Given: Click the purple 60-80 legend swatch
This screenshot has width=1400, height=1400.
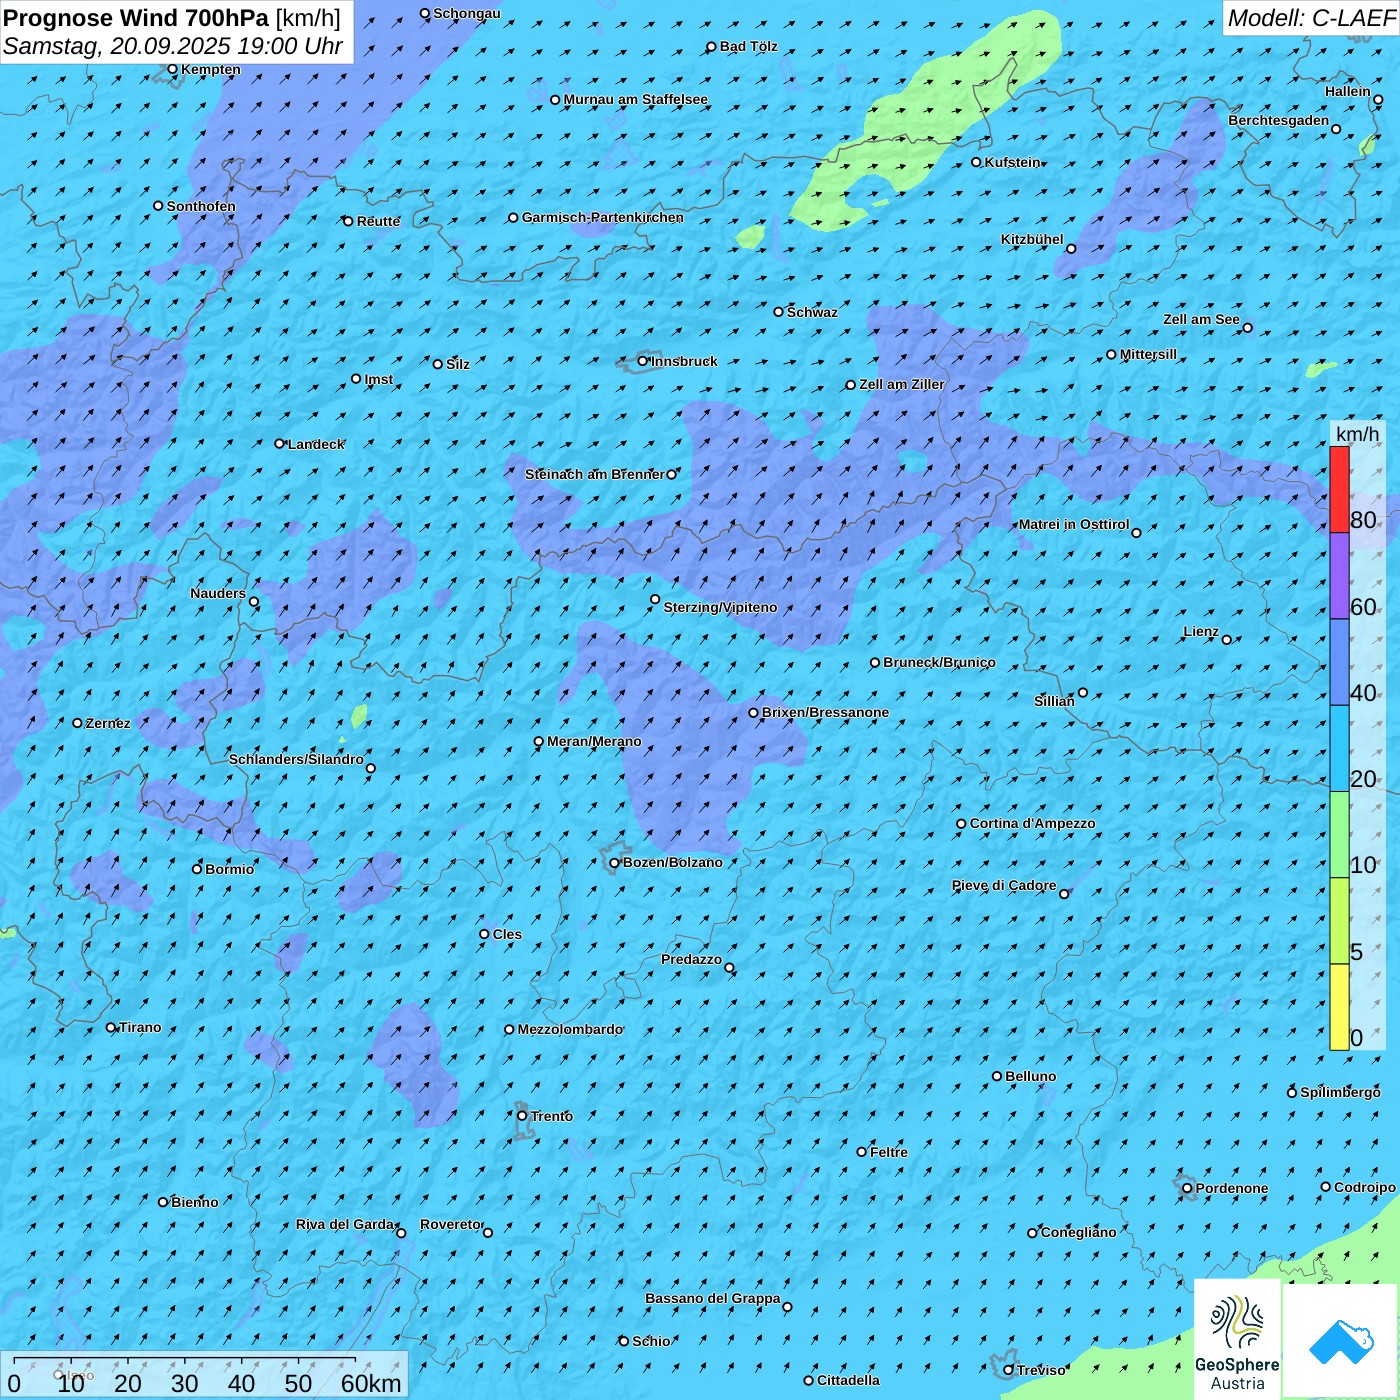Looking at the screenshot, I should [x=1339, y=576].
